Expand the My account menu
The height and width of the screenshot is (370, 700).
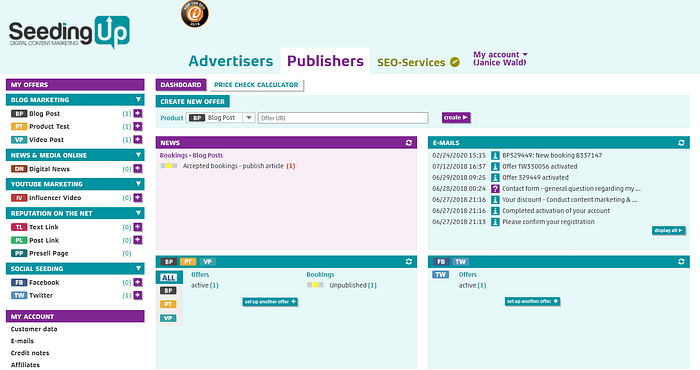pyautogui.click(x=500, y=58)
